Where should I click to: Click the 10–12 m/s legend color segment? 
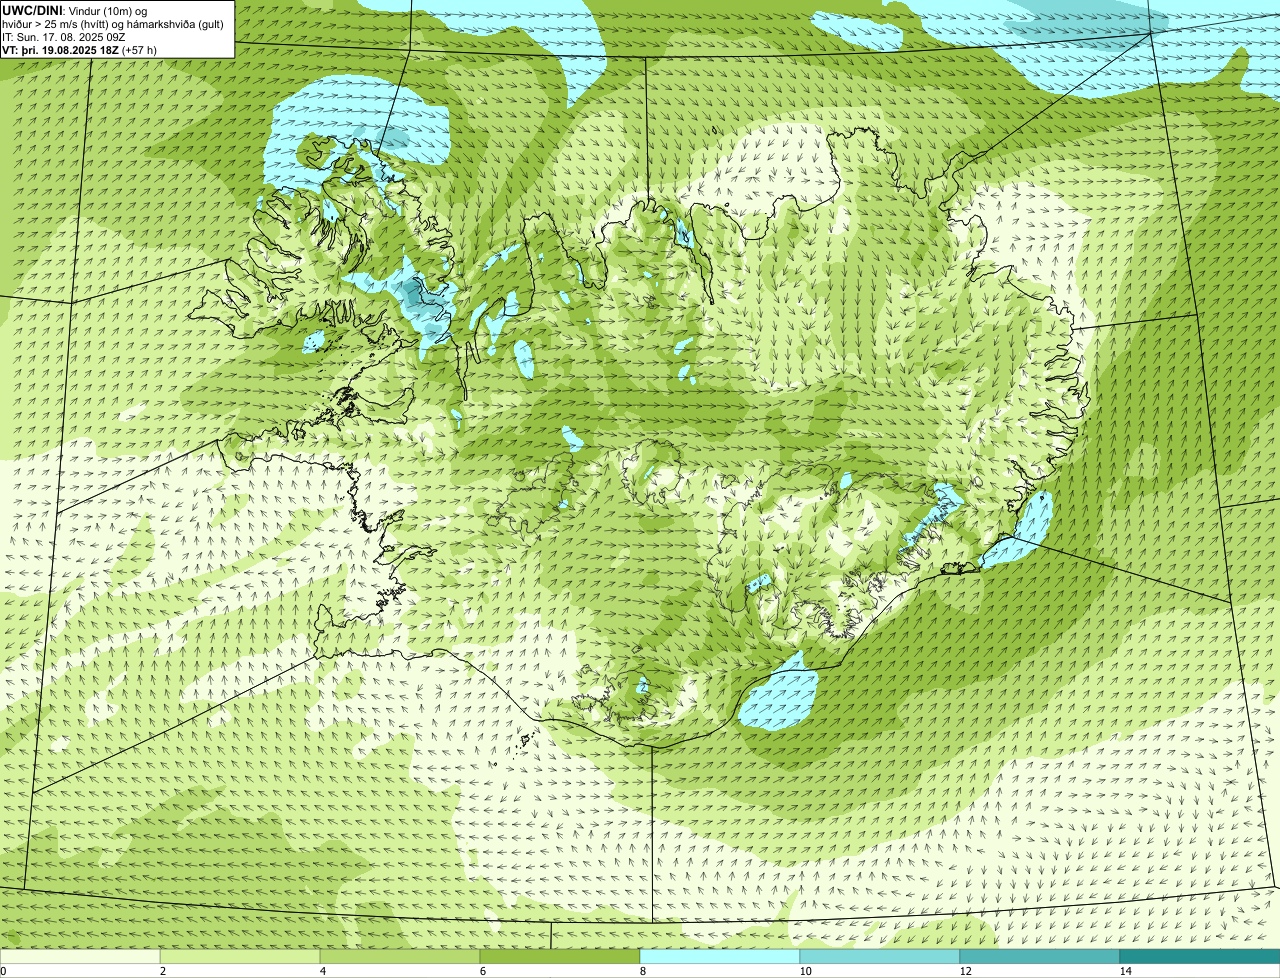[x=880, y=957]
